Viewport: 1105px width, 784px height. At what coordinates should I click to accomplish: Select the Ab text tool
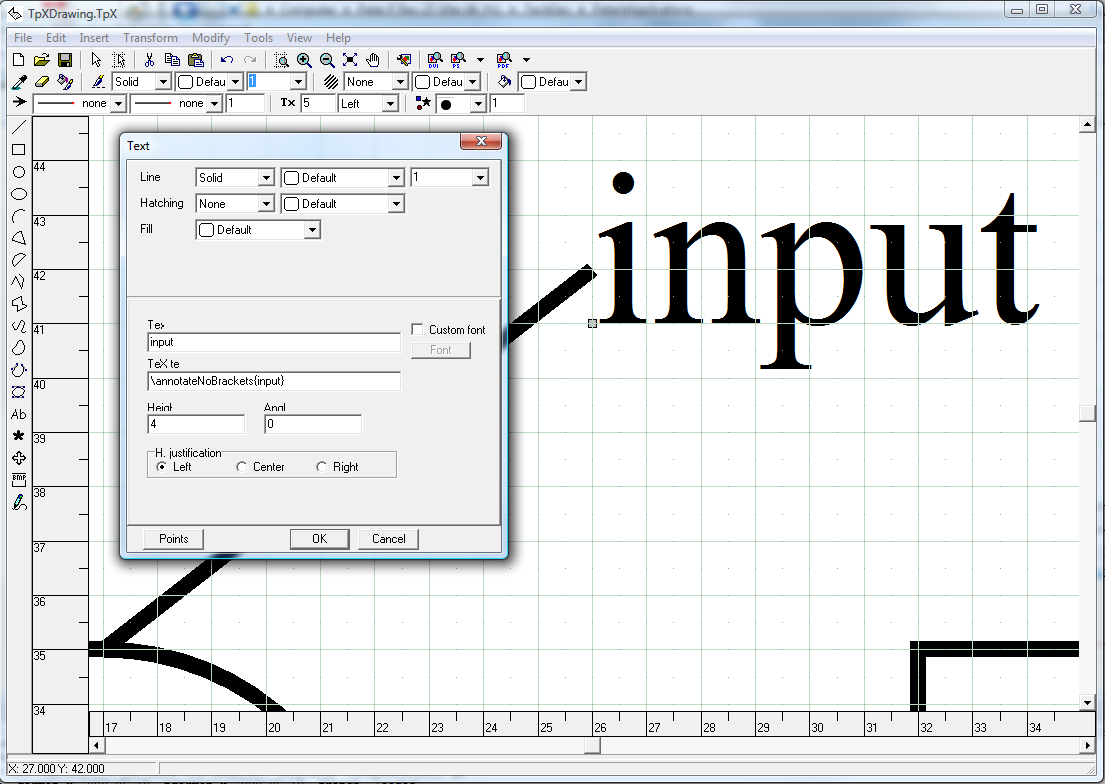click(18, 414)
